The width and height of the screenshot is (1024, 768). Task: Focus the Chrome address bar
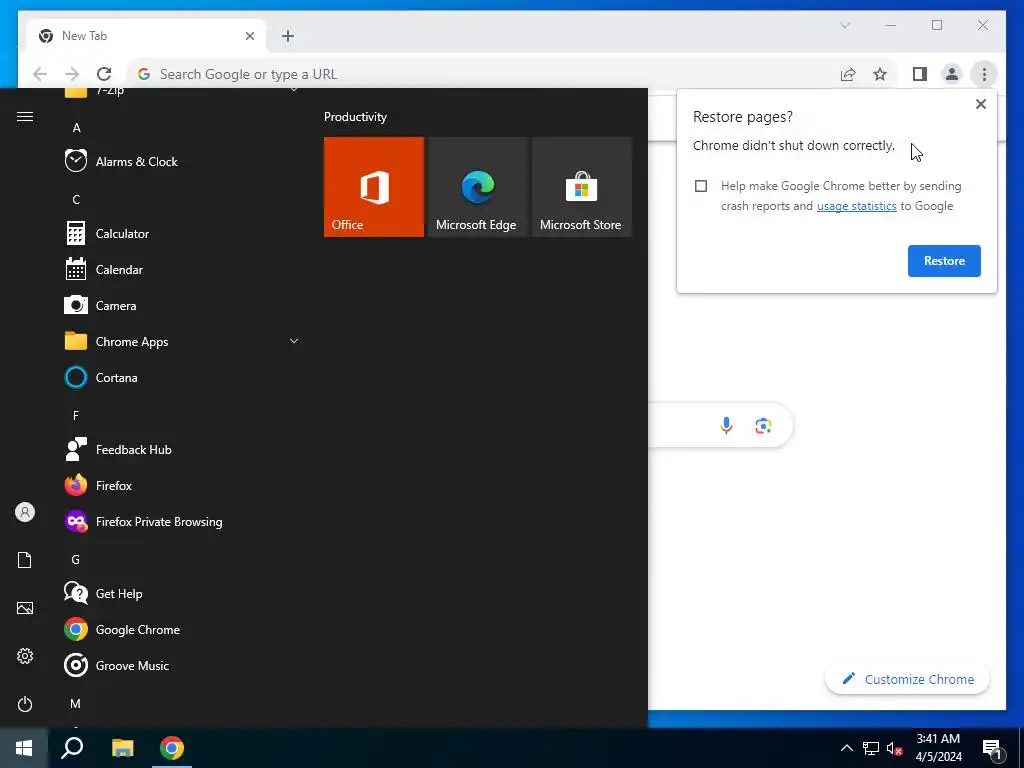coord(481,74)
